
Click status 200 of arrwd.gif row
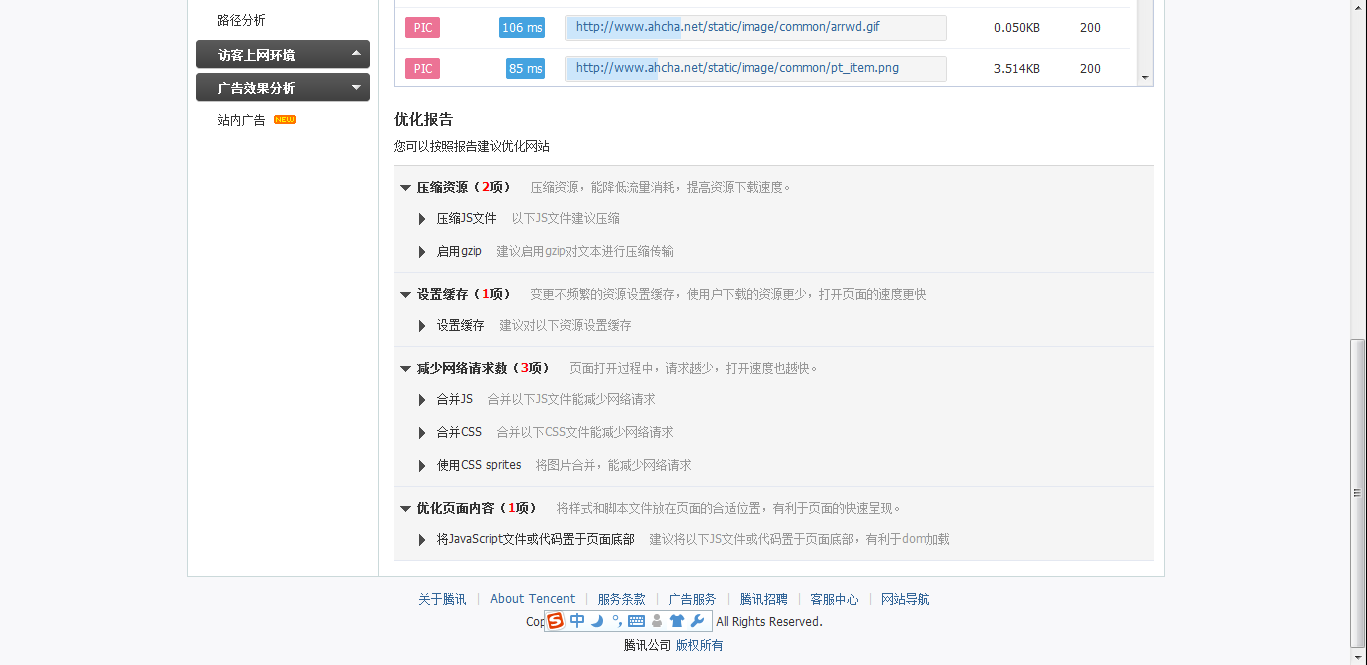click(x=1090, y=28)
